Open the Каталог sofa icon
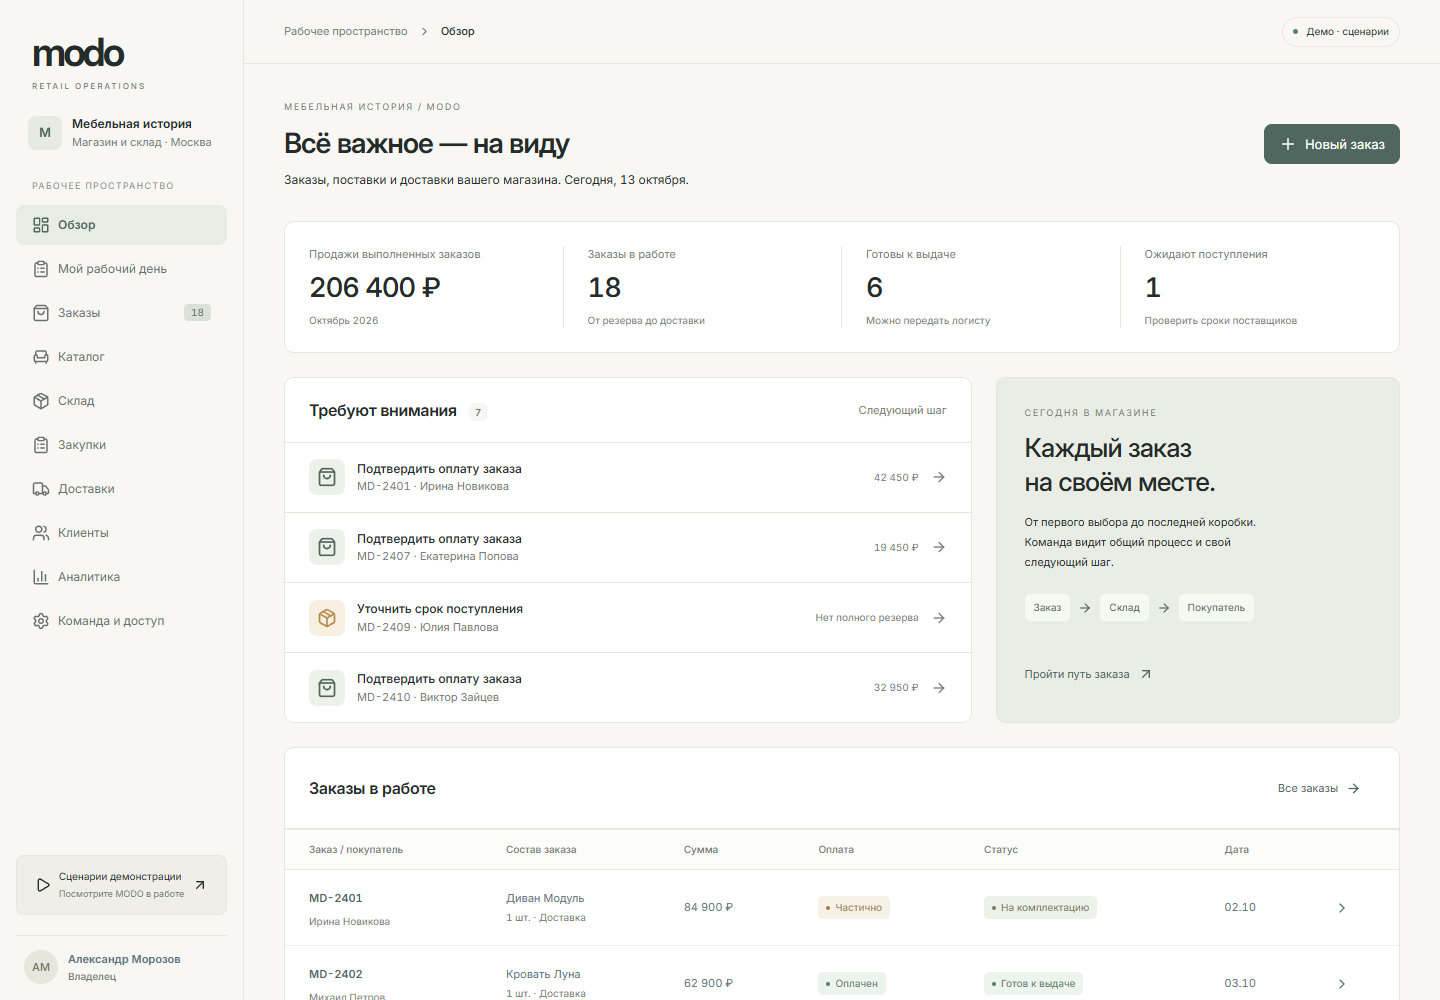The image size is (1440, 1000). point(41,357)
